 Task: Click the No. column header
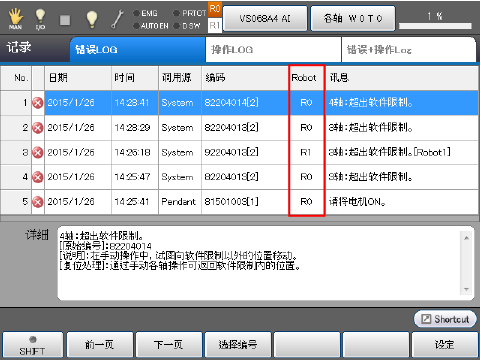[16, 78]
